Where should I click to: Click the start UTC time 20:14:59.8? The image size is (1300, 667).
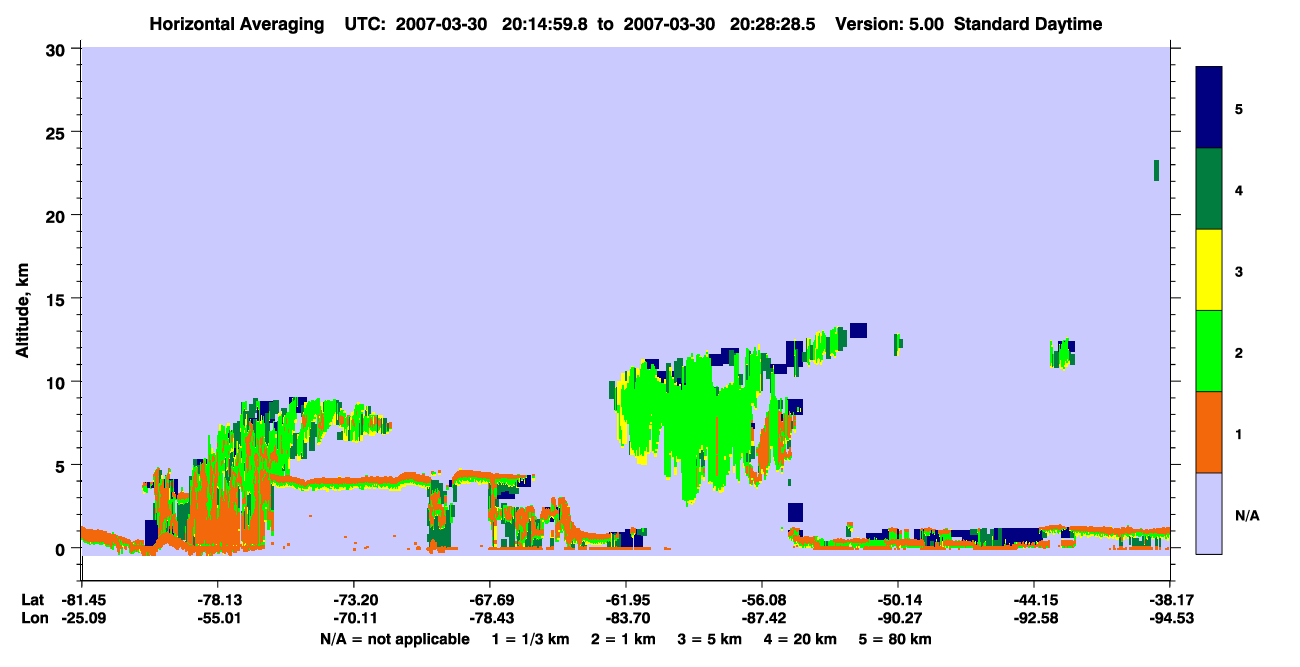544,24
